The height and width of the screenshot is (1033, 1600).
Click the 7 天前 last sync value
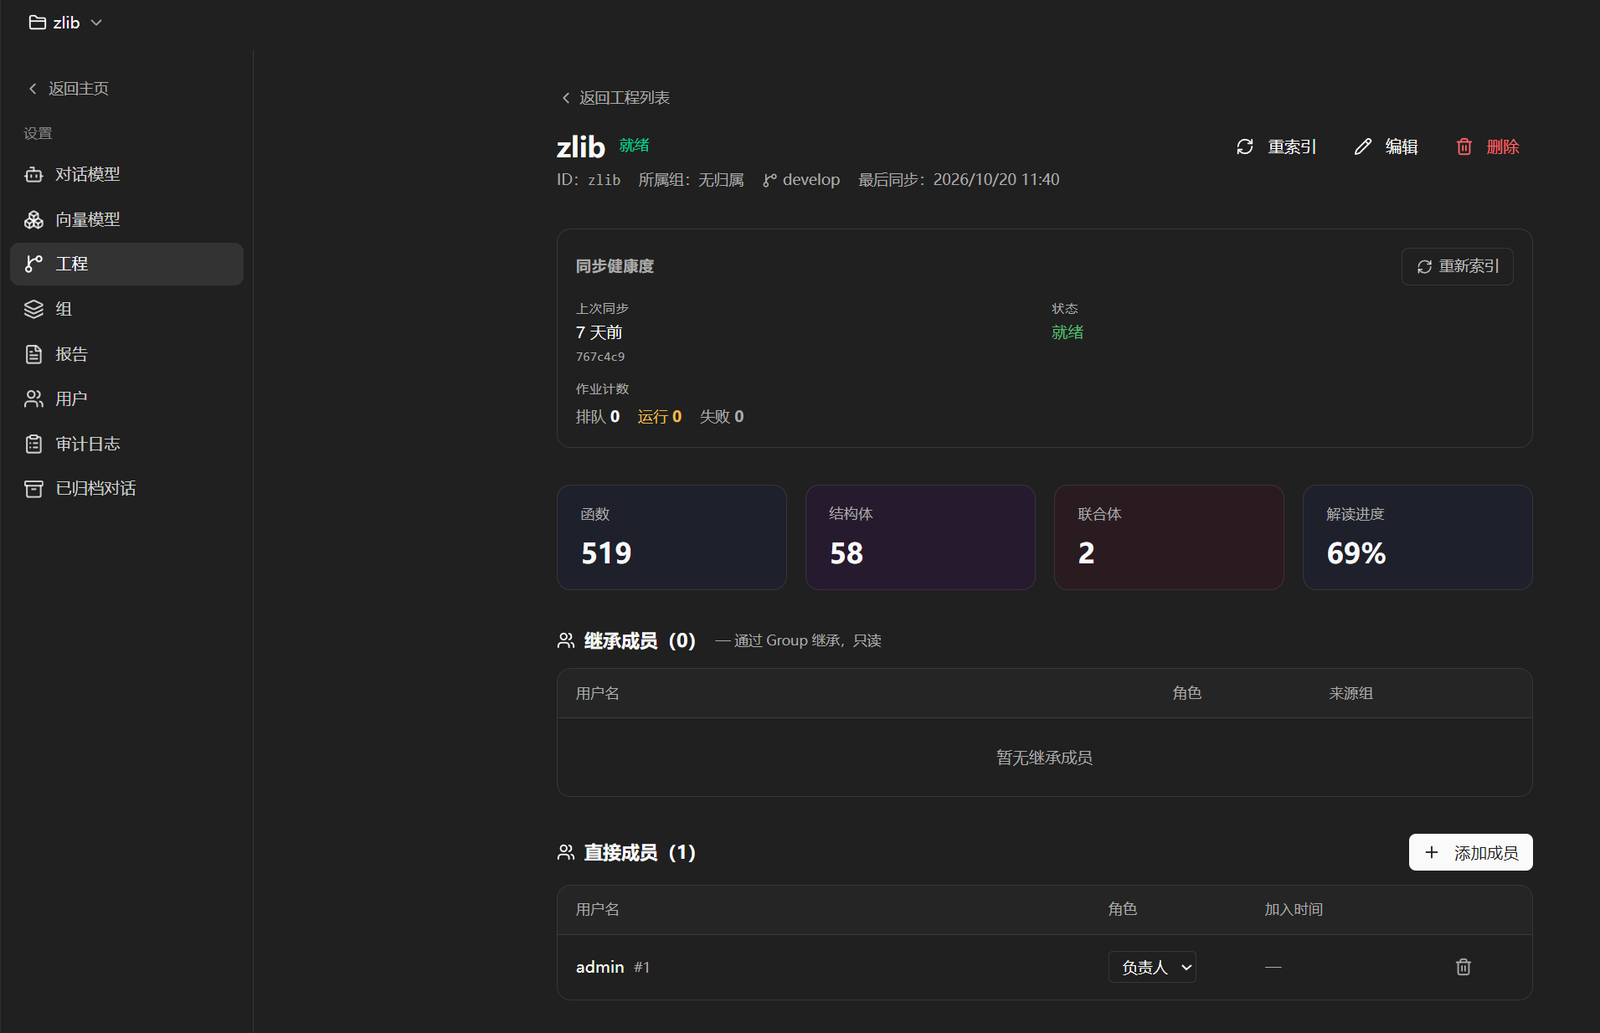pos(599,332)
